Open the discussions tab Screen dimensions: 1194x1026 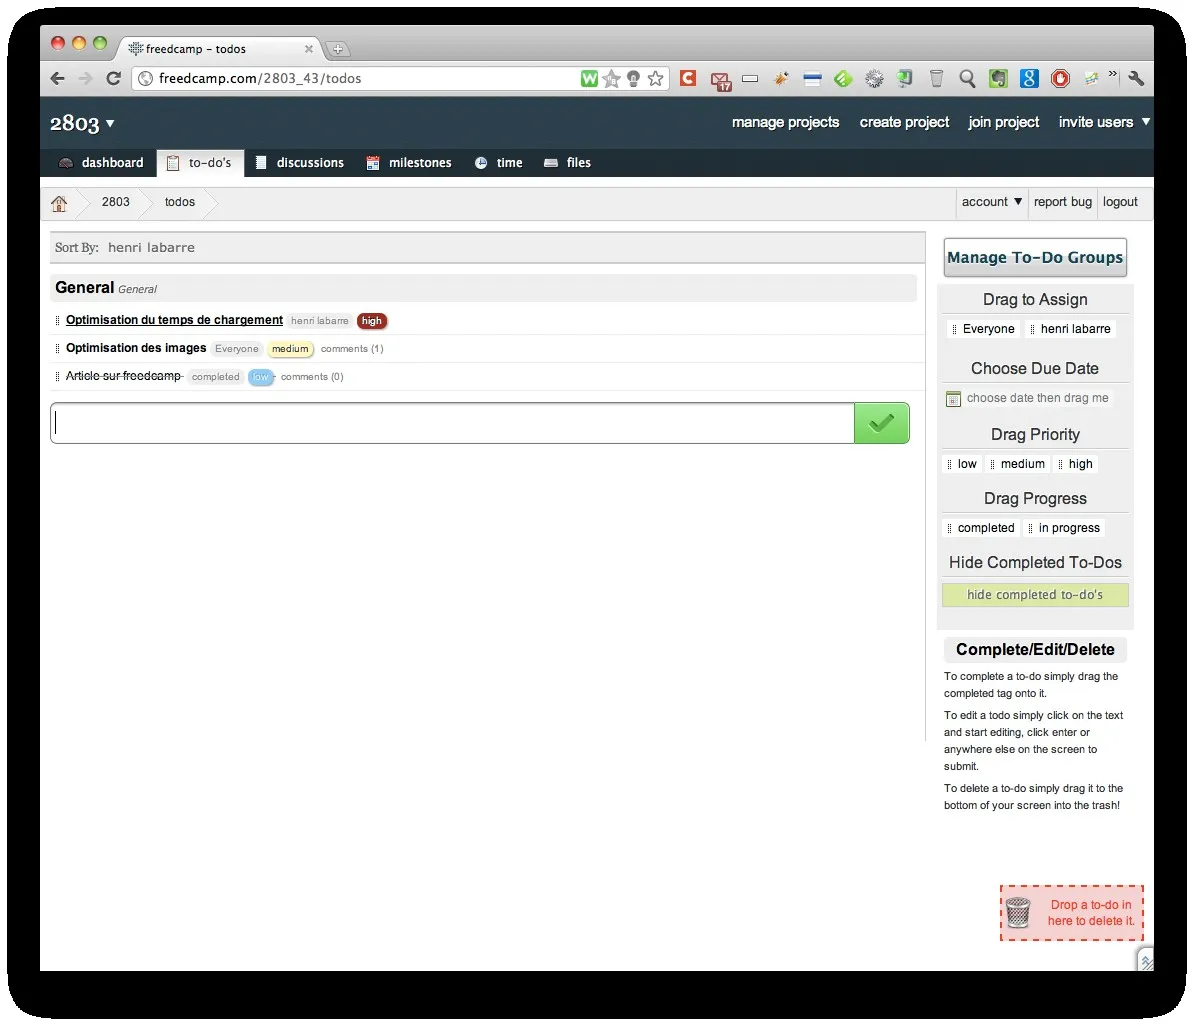[299, 163]
